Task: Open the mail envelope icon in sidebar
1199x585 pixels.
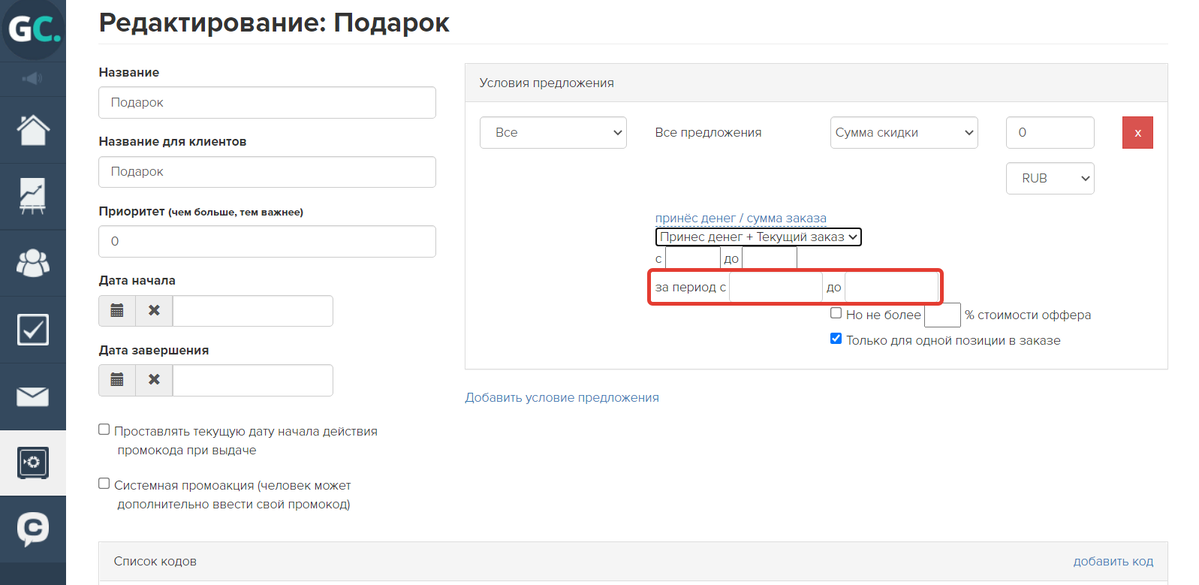Action: coord(33,396)
